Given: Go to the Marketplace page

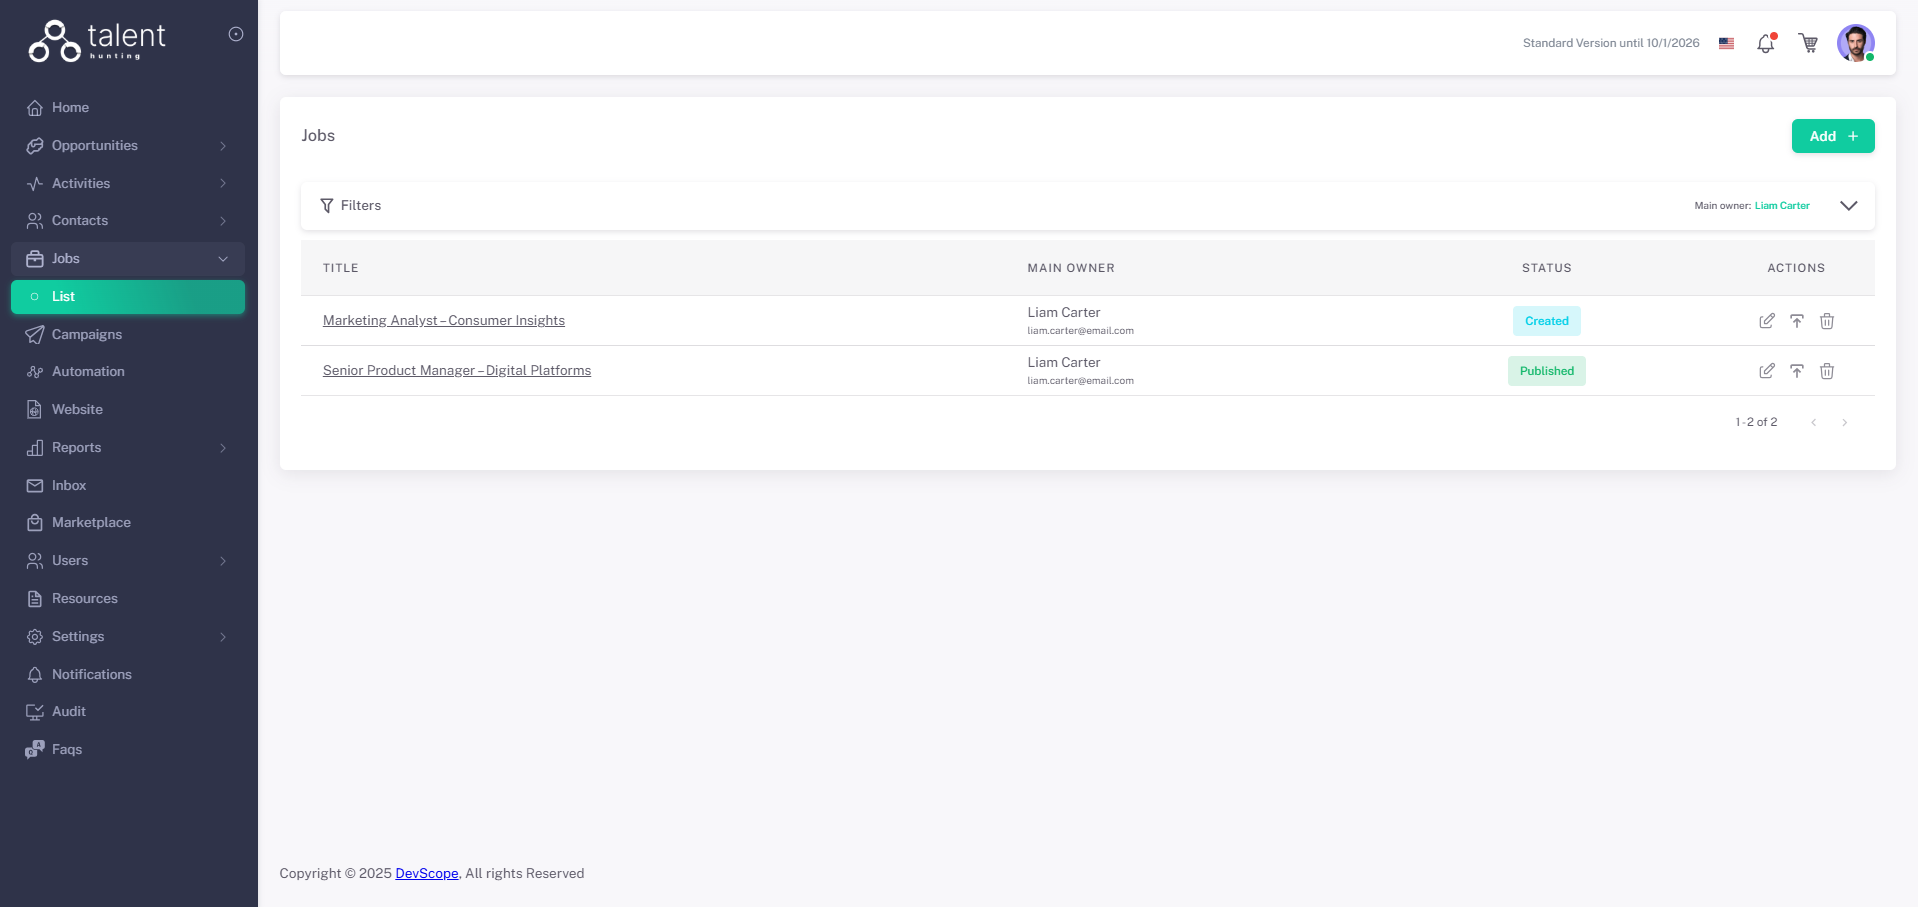Looking at the screenshot, I should pos(91,523).
